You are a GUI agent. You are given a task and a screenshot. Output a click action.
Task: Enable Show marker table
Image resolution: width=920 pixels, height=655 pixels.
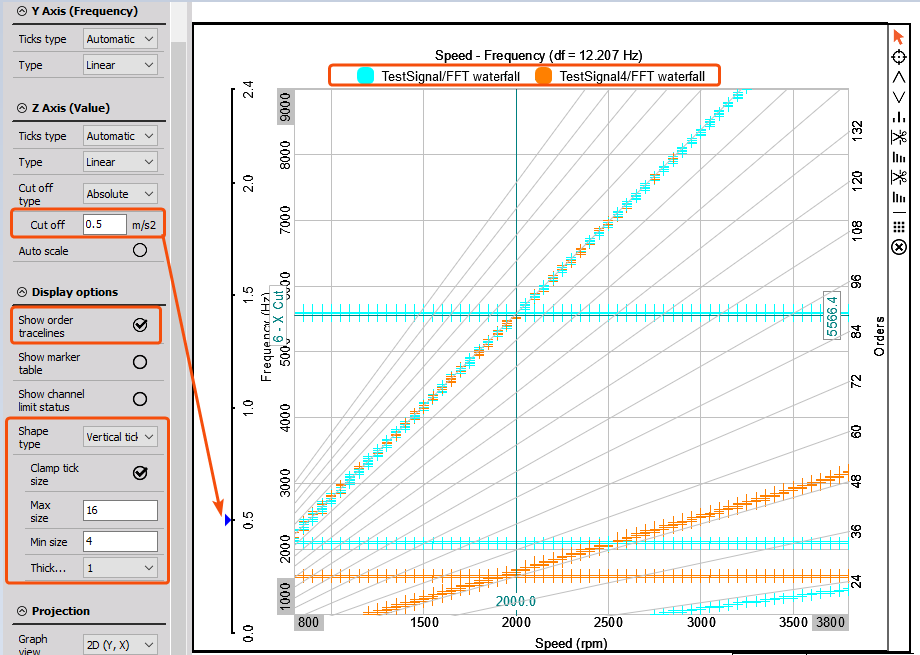[x=140, y=362]
